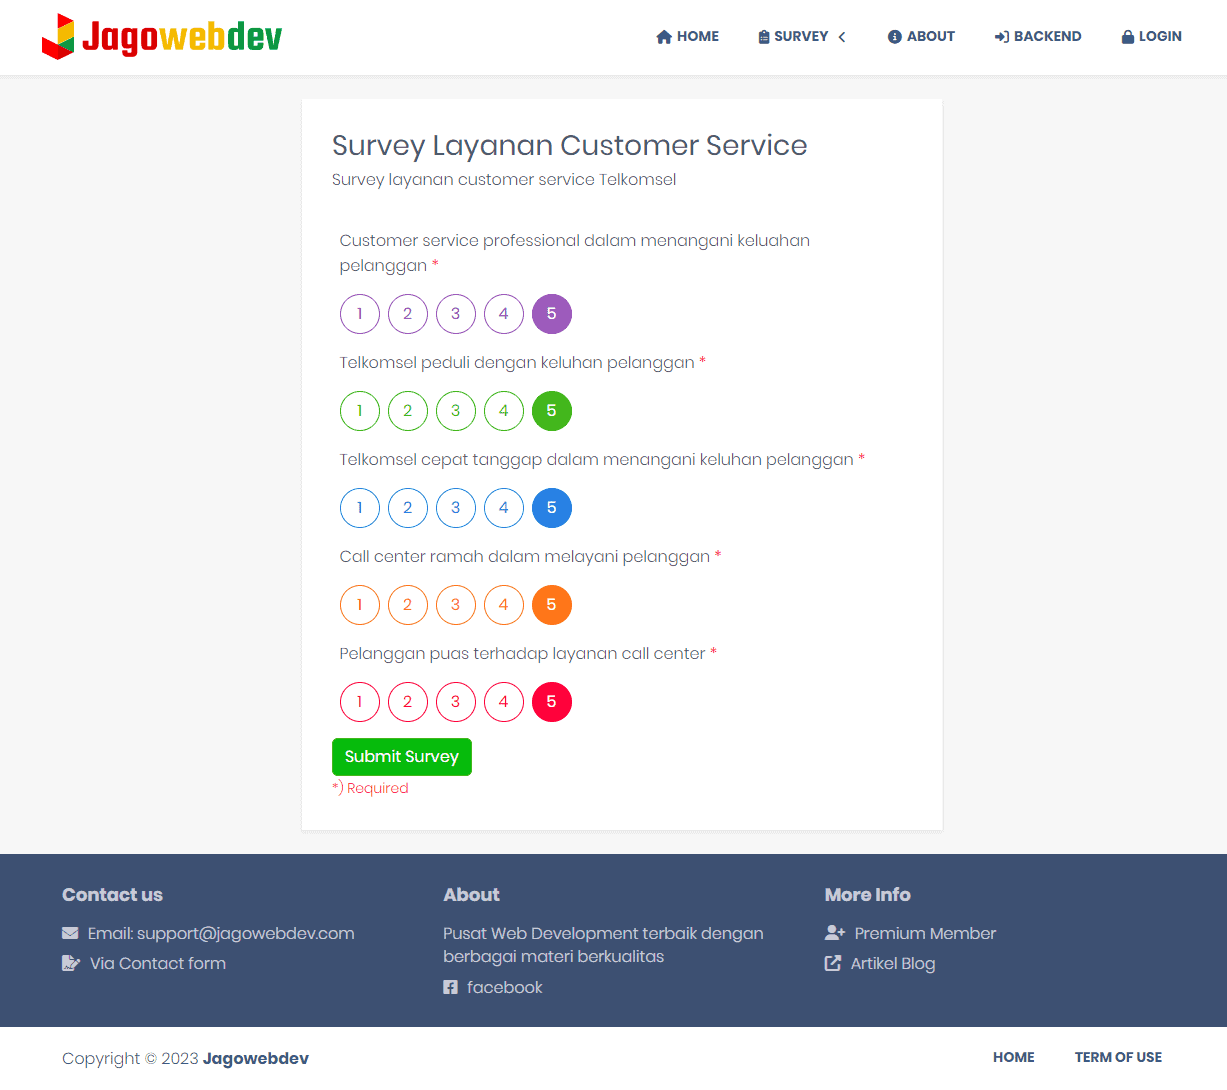The height and width of the screenshot is (1090, 1227).
Task: Choose green rating 2 for Telkomsel peduli
Action: (408, 411)
